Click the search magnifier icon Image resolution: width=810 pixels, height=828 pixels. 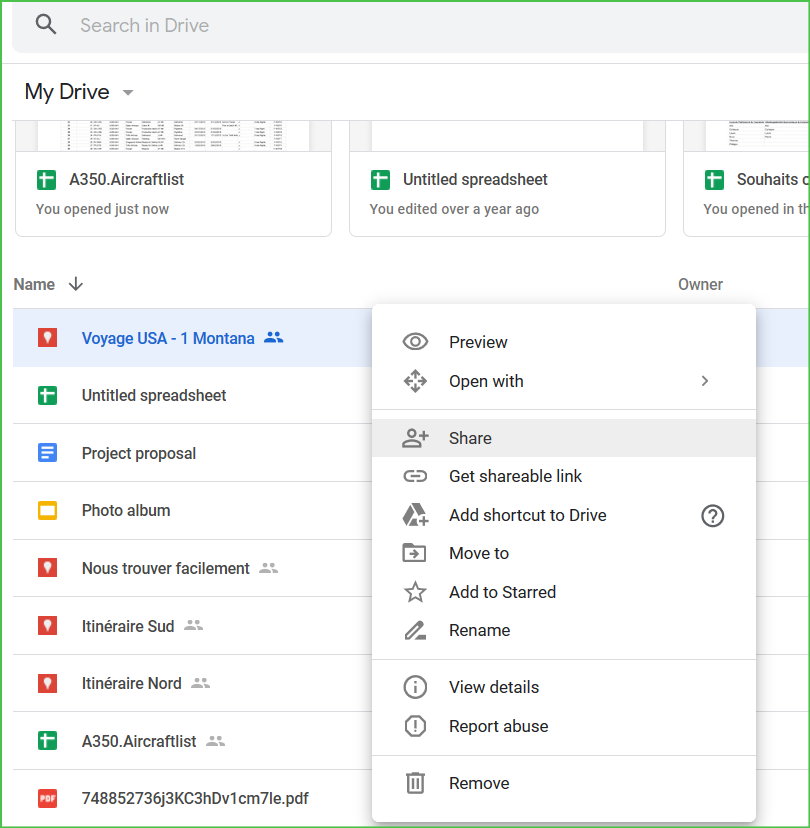coord(46,25)
